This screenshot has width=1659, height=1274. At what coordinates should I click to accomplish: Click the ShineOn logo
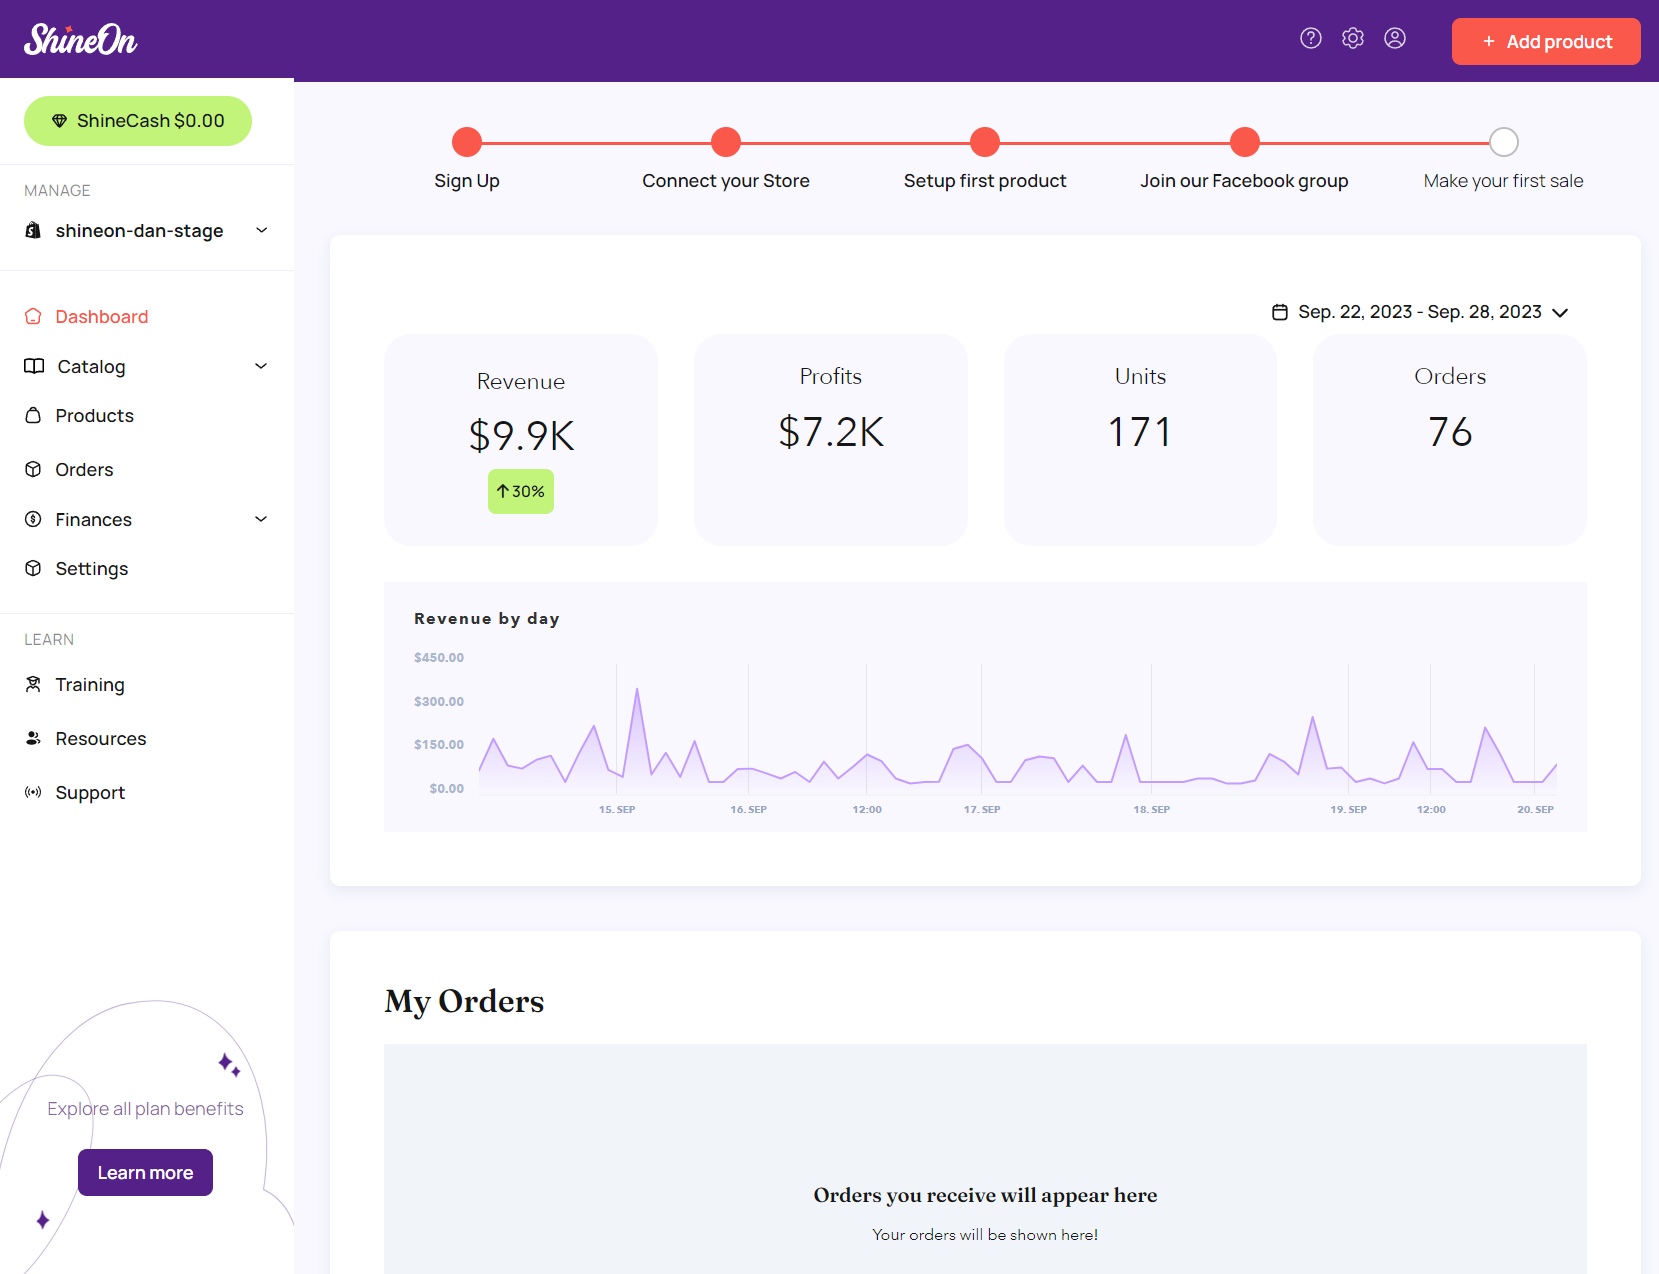point(81,40)
